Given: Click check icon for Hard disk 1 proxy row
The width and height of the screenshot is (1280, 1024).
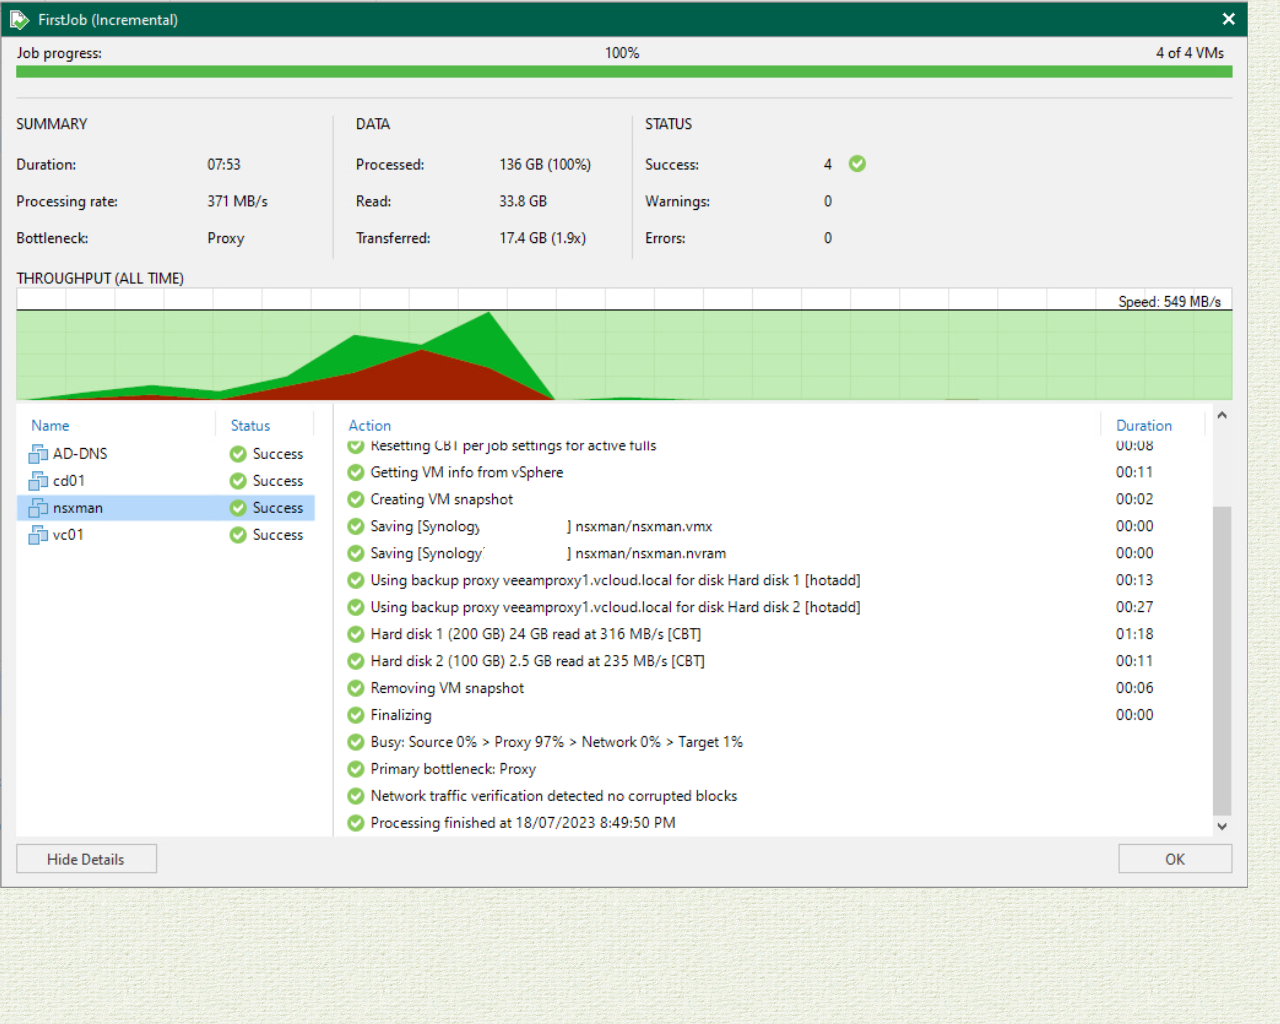Looking at the screenshot, I should pos(355,580).
